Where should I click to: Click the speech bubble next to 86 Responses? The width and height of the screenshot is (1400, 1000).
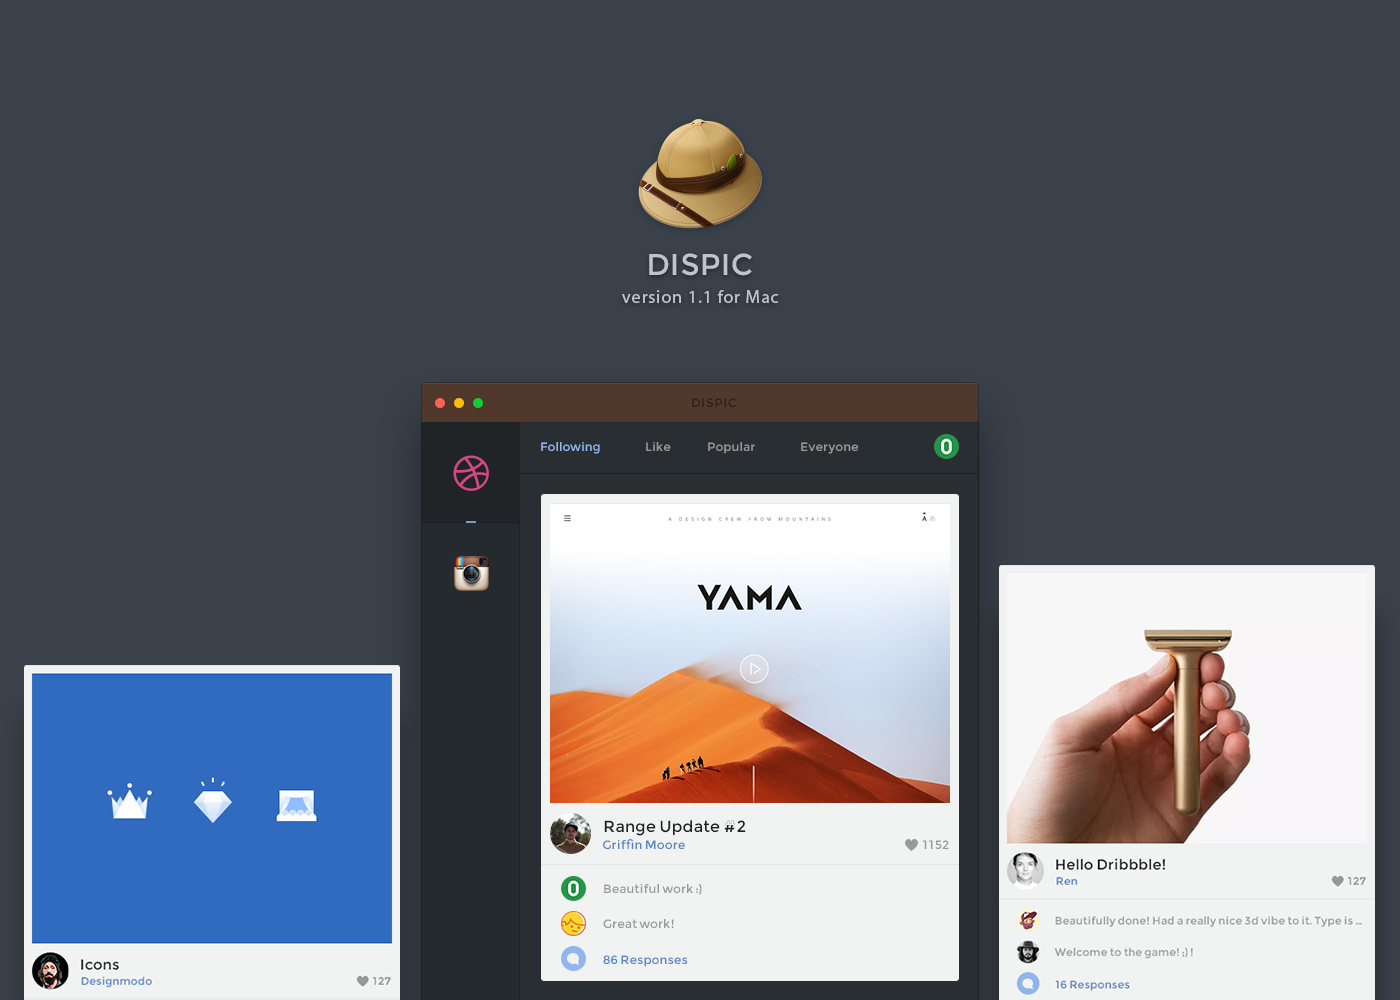(x=573, y=959)
